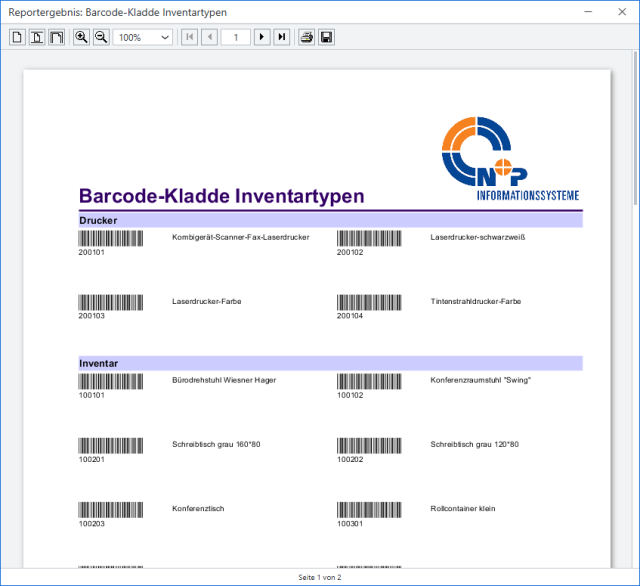Go to the previous page
Screen dimensions: 640x586
pos(209,38)
